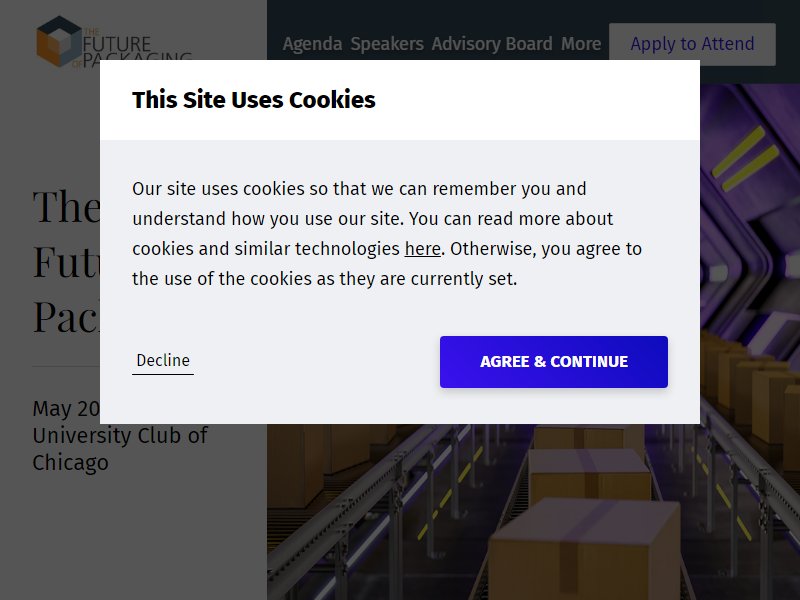Follow the 'here' cookies policy link
This screenshot has height=600, width=800.
click(422, 249)
